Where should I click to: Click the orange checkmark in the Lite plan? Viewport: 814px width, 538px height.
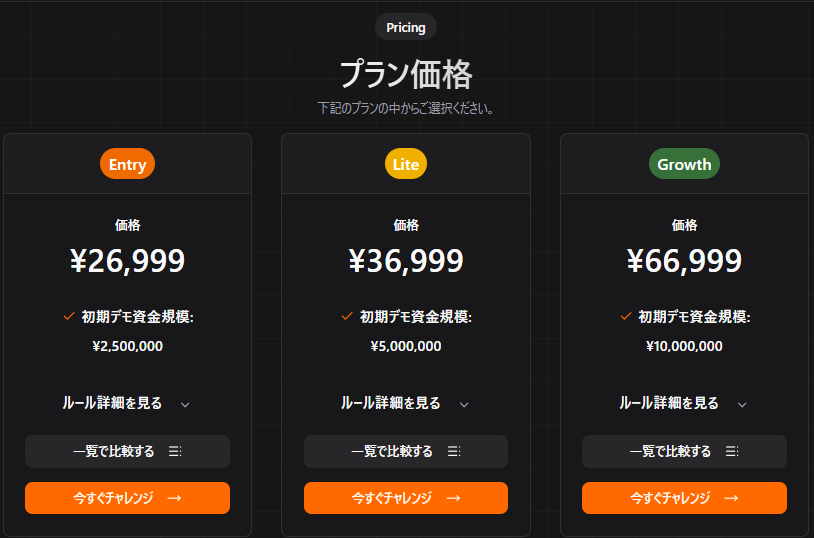(x=347, y=316)
